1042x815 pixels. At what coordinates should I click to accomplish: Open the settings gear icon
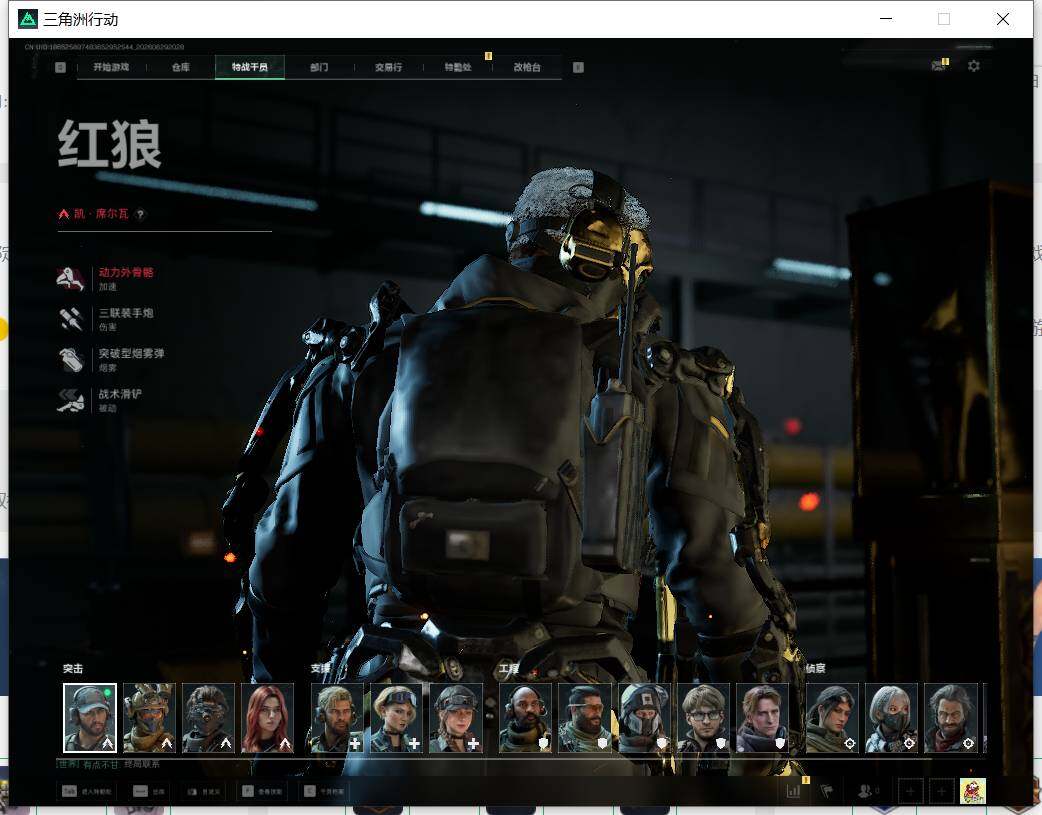(974, 66)
